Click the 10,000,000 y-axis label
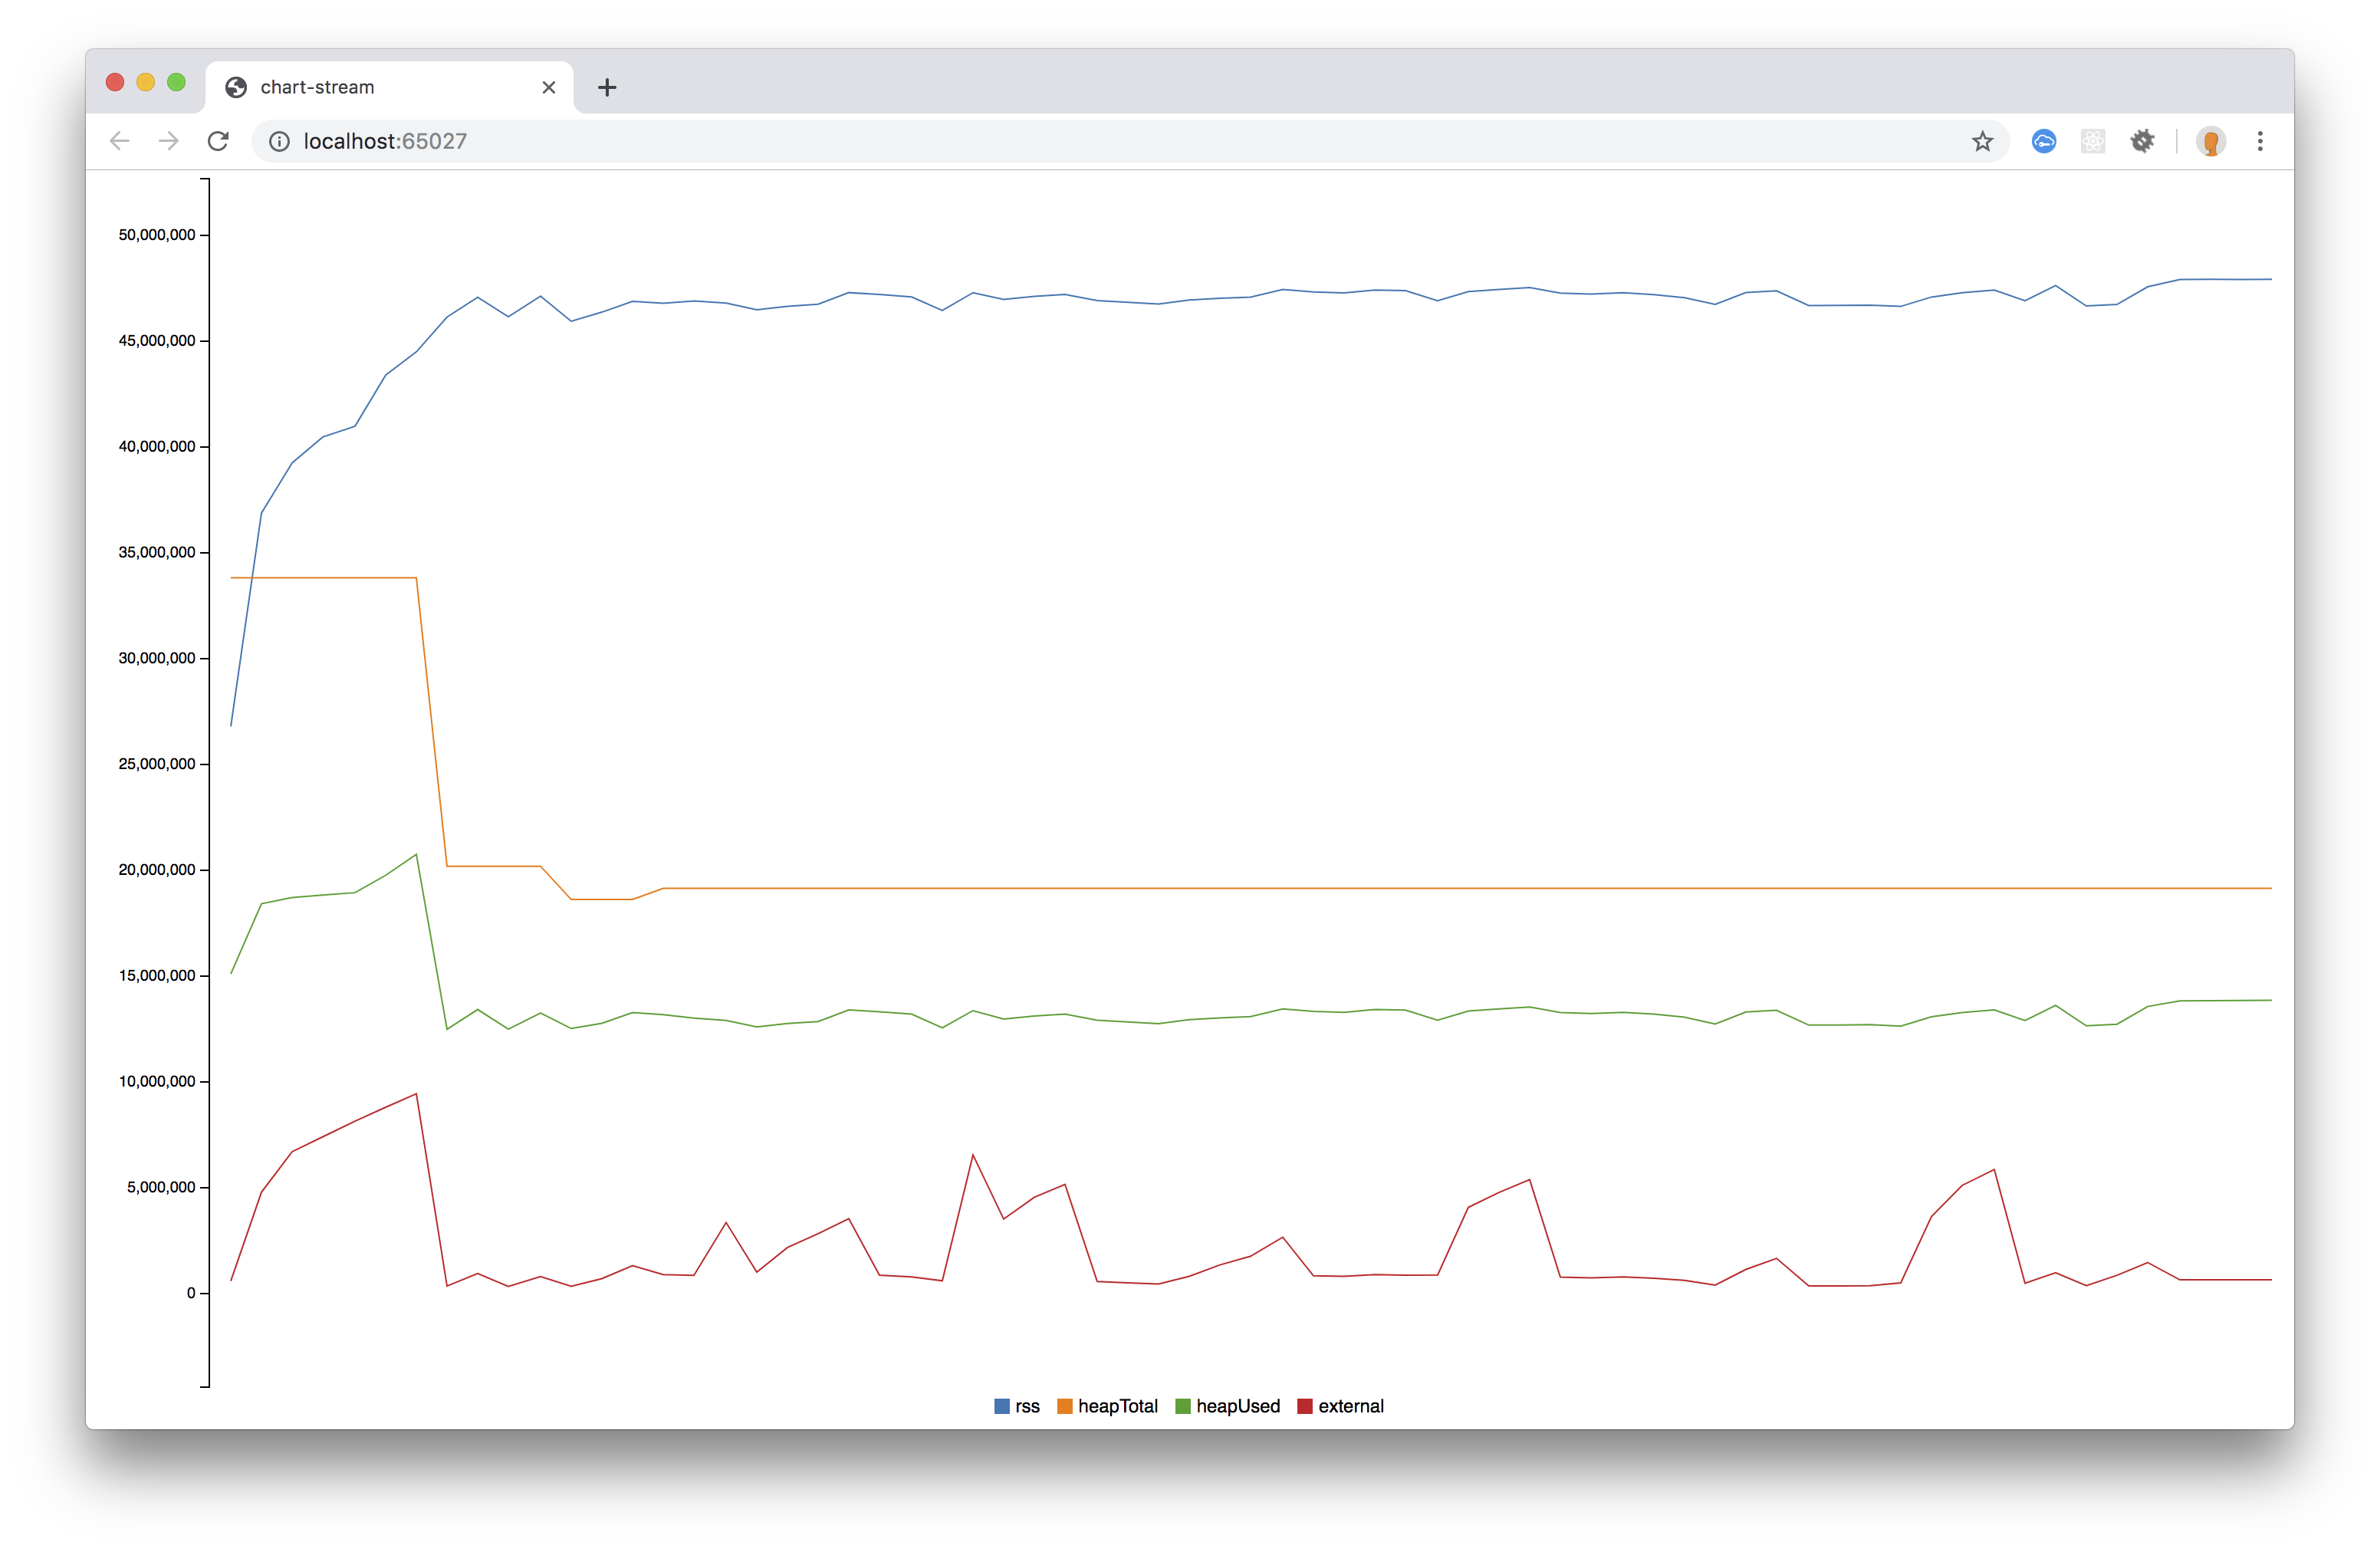The image size is (2380, 1552). pyautogui.click(x=157, y=1082)
